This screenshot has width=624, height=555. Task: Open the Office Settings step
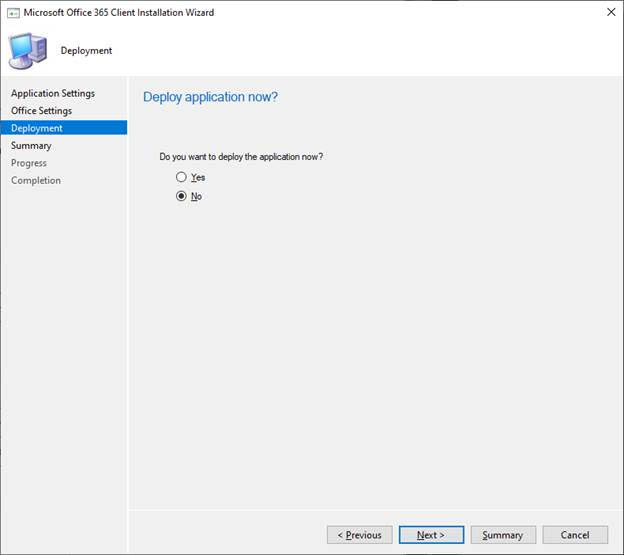click(41, 111)
